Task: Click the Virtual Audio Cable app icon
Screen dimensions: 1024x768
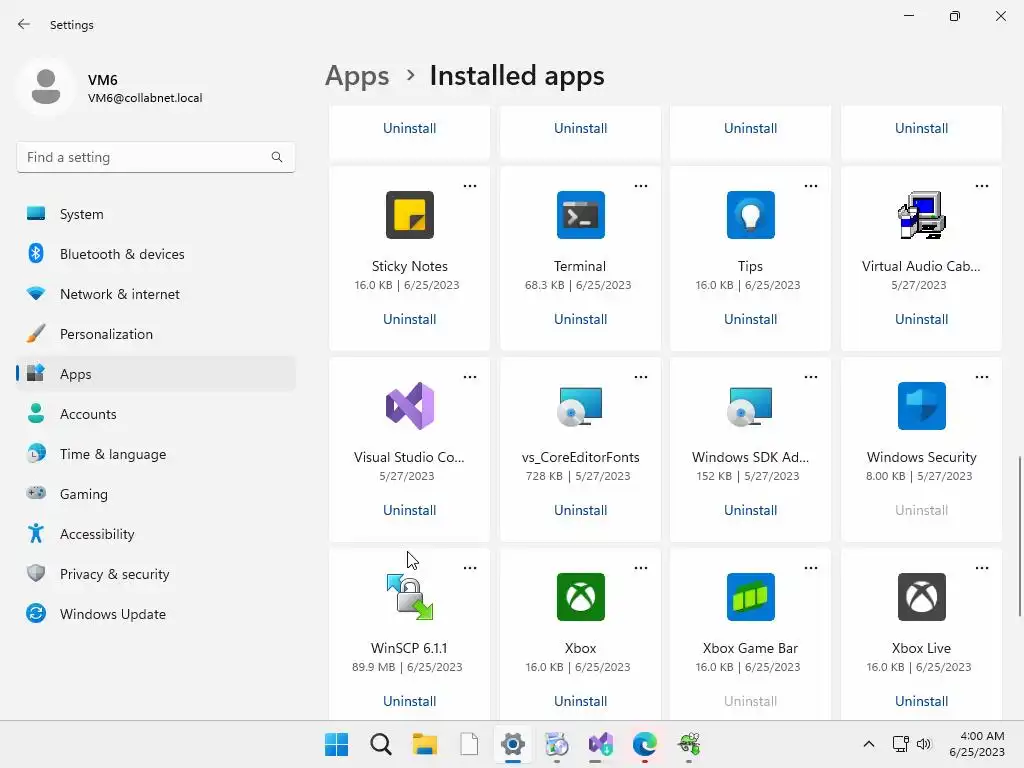Action: [x=921, y=215]
